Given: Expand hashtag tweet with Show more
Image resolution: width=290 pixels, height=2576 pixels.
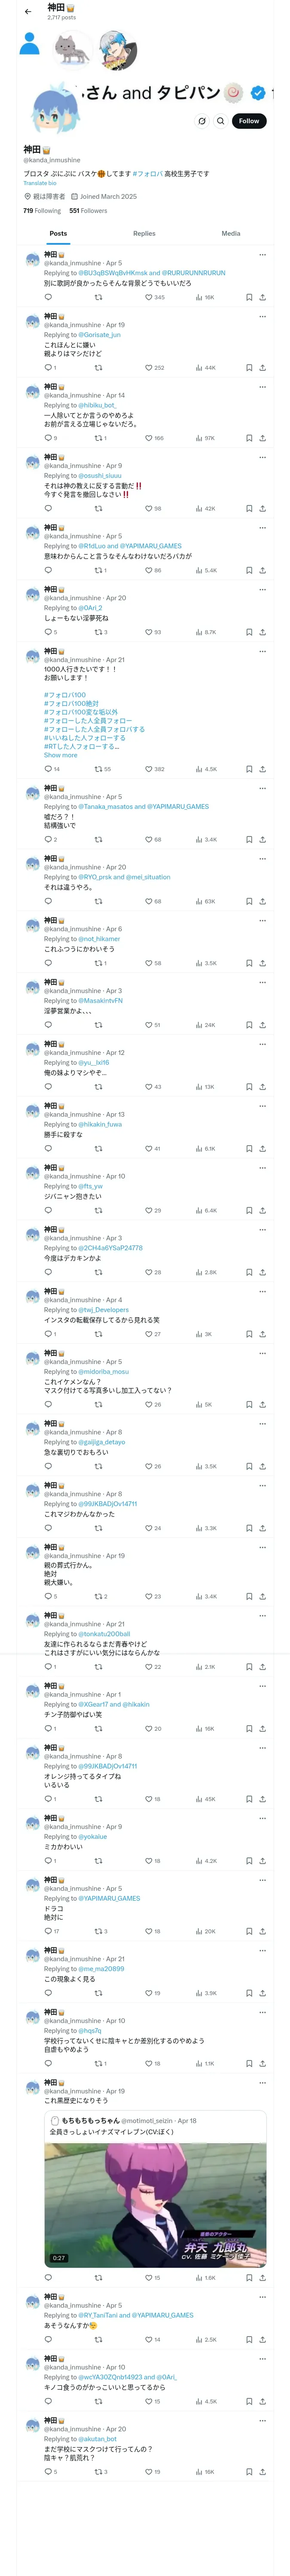Looking at the screenshot, I should tap(60, 755).
